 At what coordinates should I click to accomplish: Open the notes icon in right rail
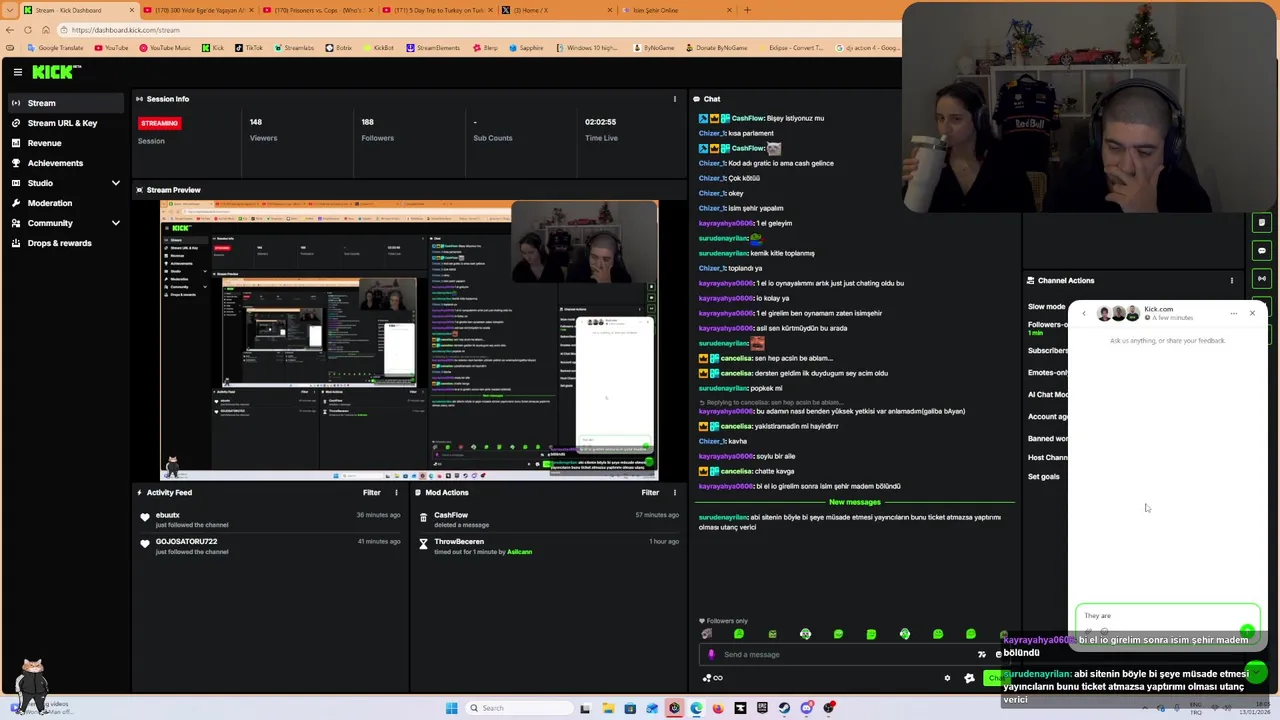1261,222
